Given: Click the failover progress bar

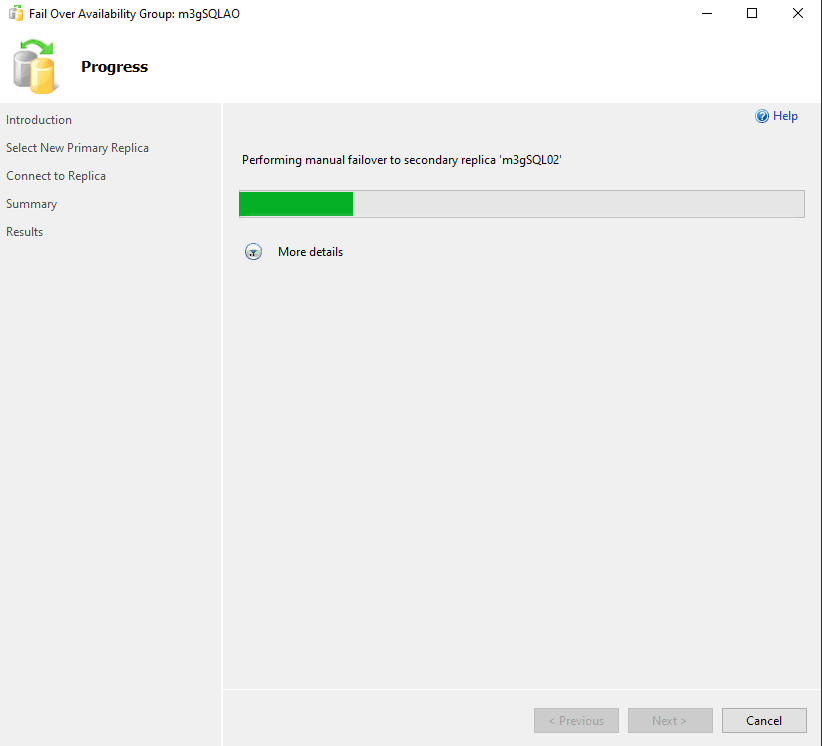Looking at the screenshot, I should tap(522, 204).
